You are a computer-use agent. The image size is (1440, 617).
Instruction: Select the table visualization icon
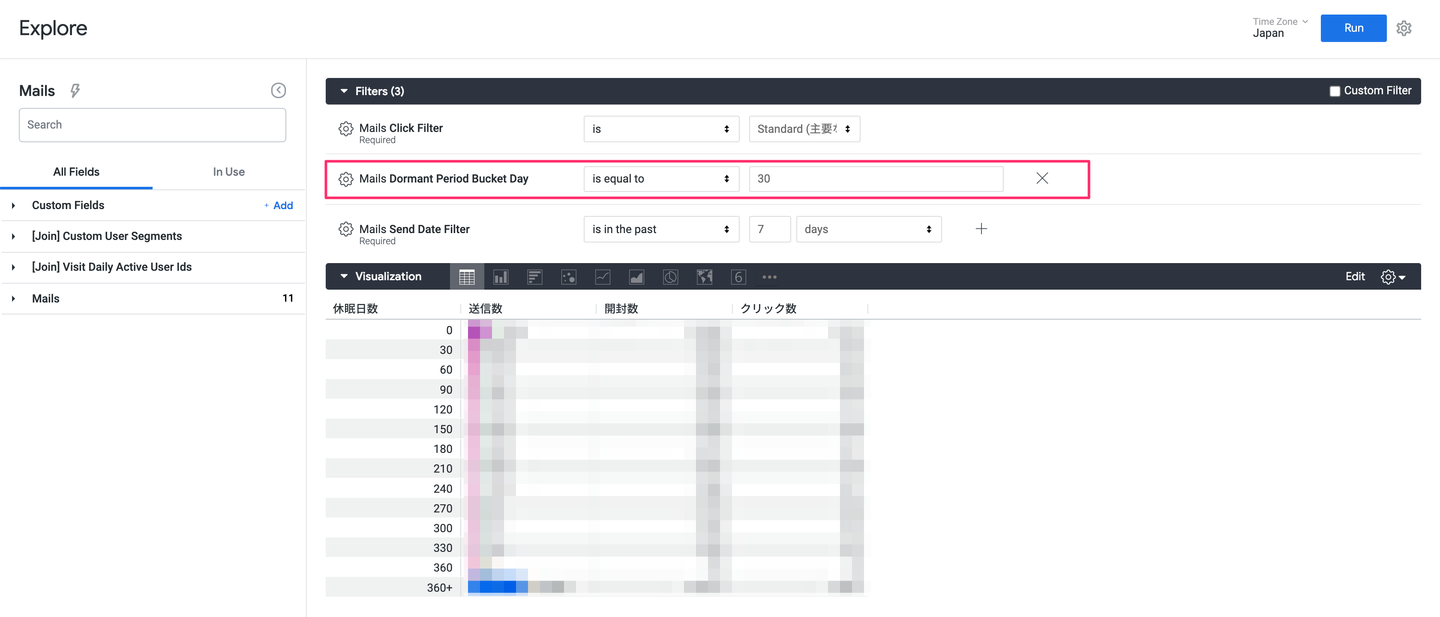point(467,277)
